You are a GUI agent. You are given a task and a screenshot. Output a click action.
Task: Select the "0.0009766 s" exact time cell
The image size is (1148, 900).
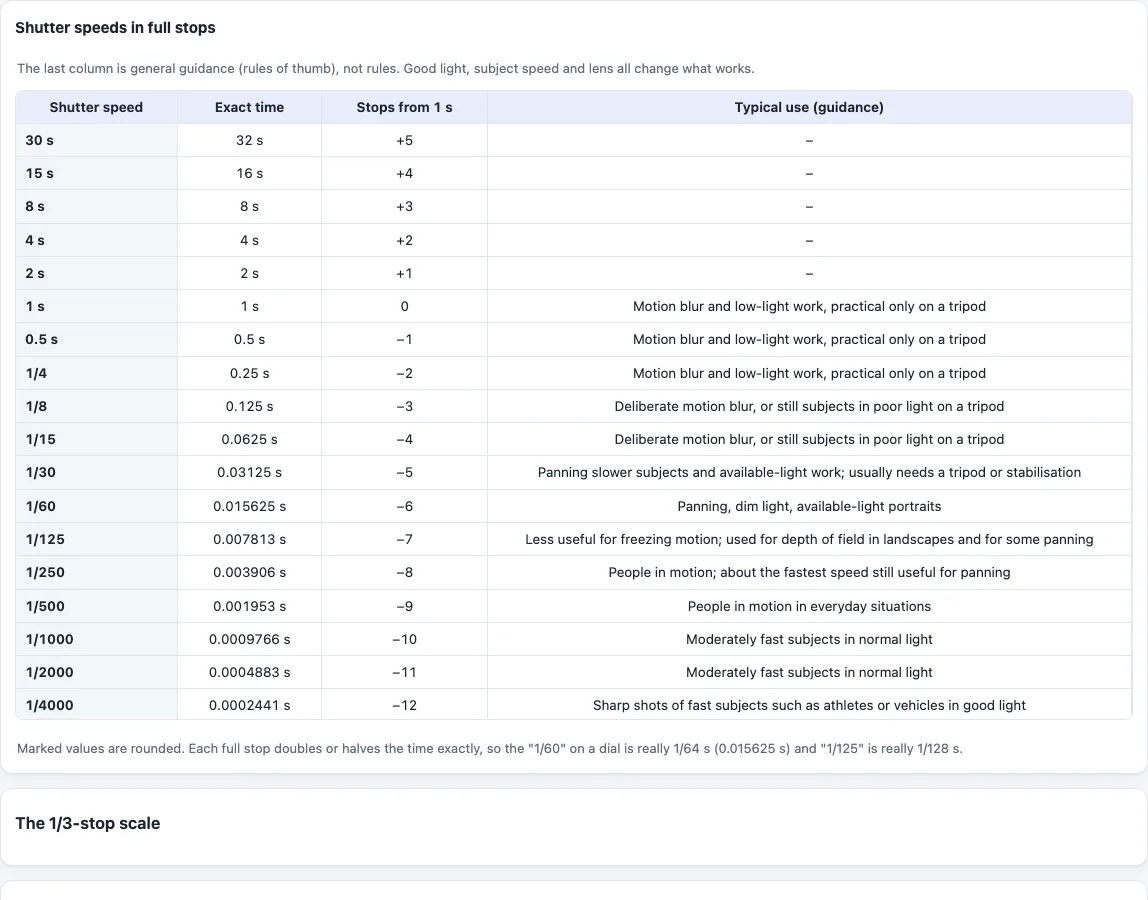click(249, 639)
